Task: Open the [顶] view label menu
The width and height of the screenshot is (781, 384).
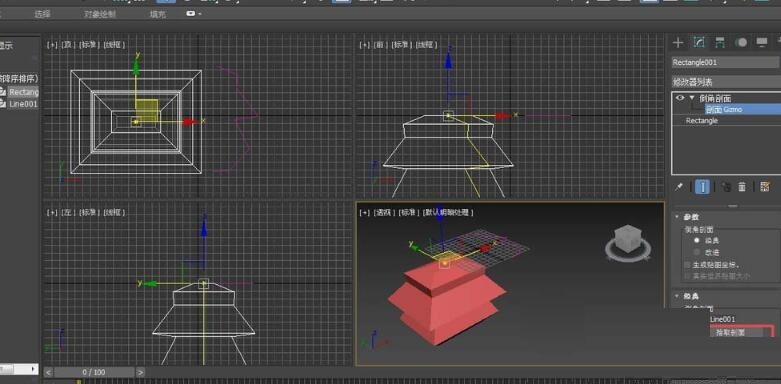Action: 68,45
